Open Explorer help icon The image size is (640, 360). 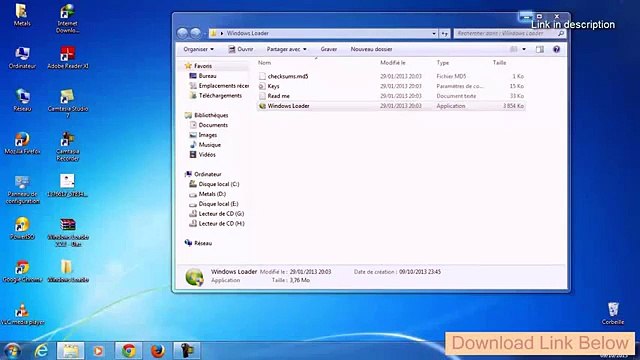[556, 49]
